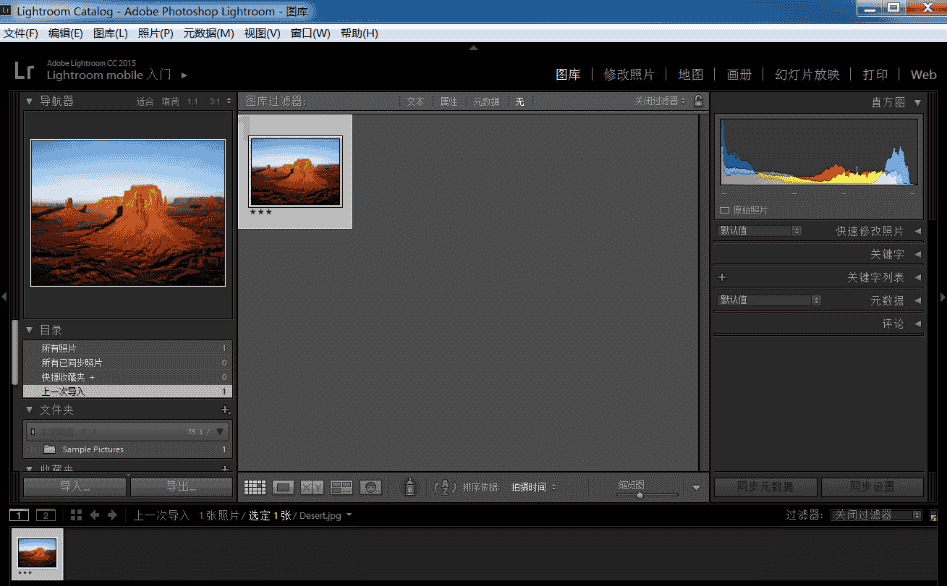Viewport: 947px width, 586px height.
Task: Open the People view
Action: 370,487
